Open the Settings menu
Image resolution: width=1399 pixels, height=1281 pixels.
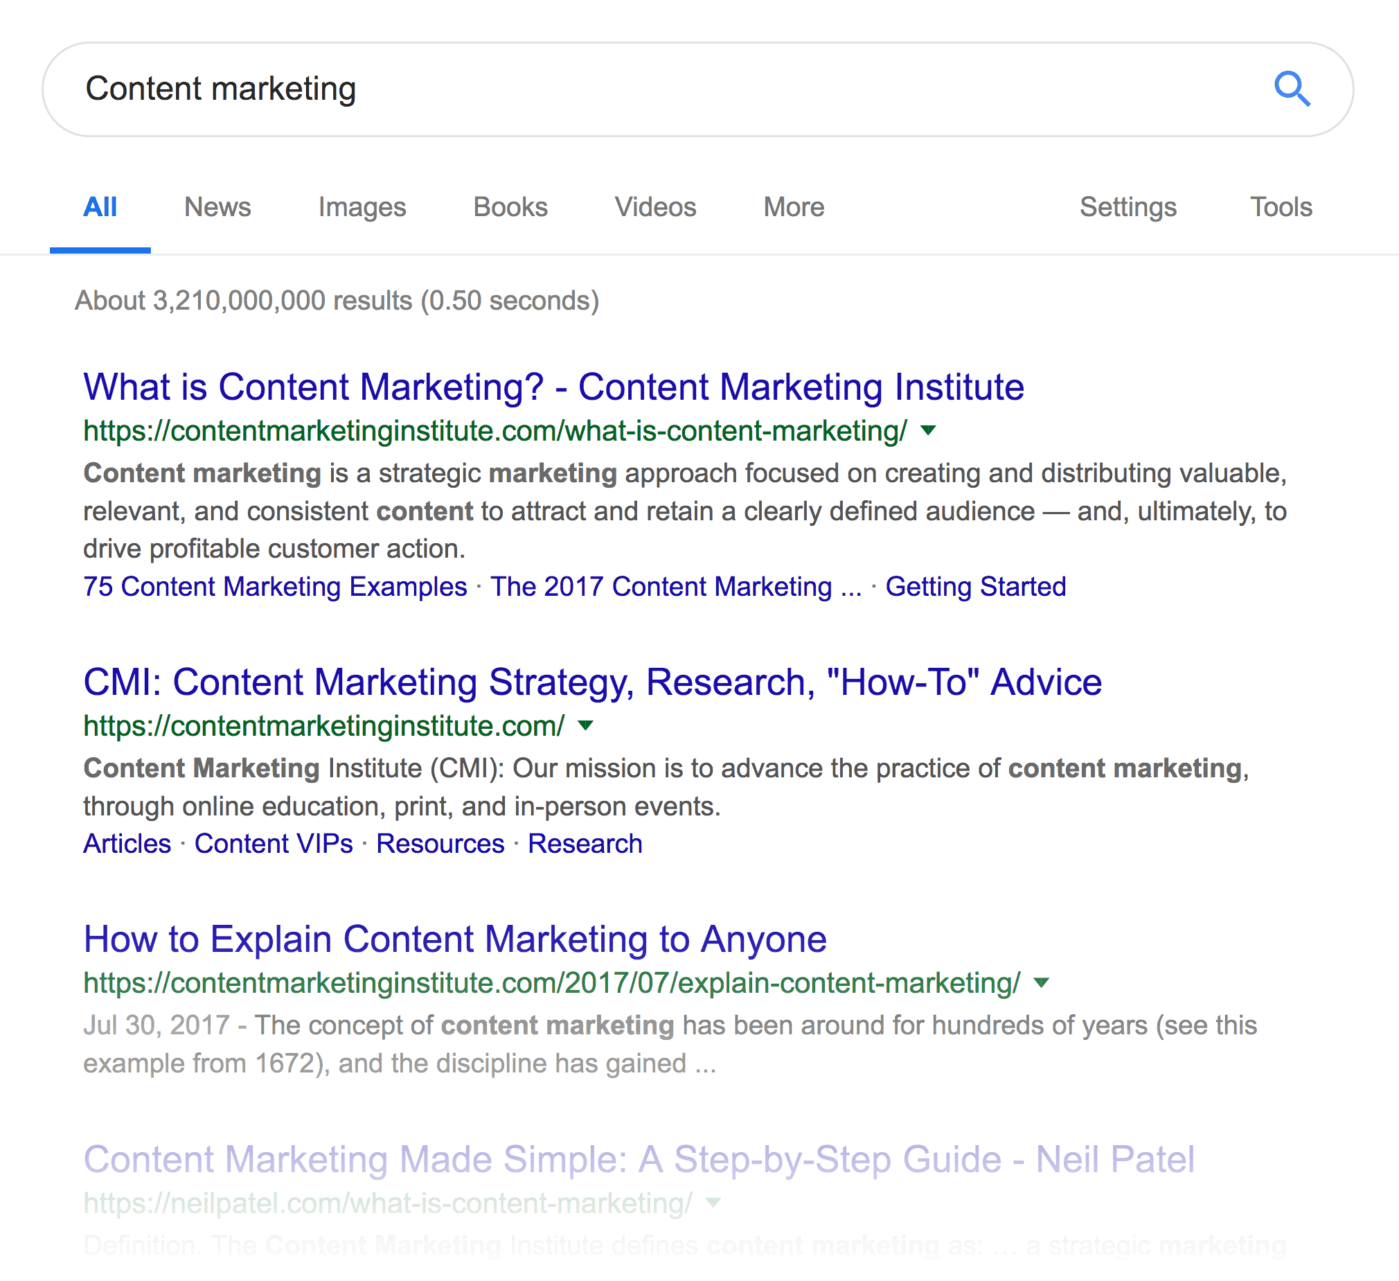(1128, 207)
